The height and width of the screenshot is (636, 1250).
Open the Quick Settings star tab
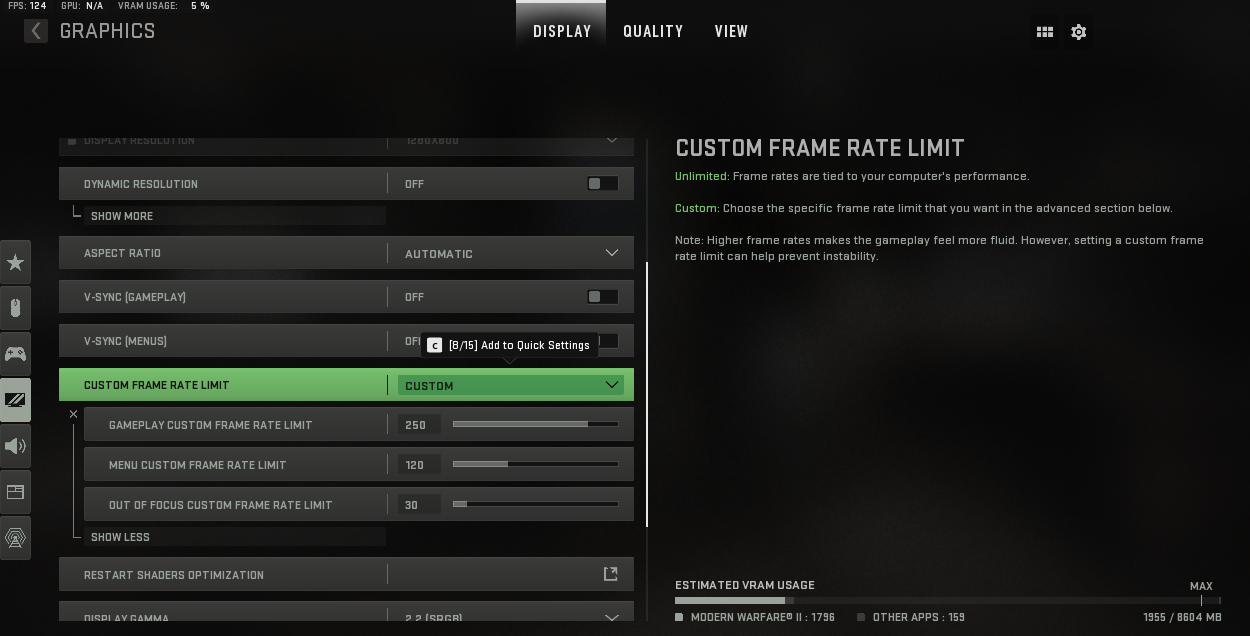(15, 262)
